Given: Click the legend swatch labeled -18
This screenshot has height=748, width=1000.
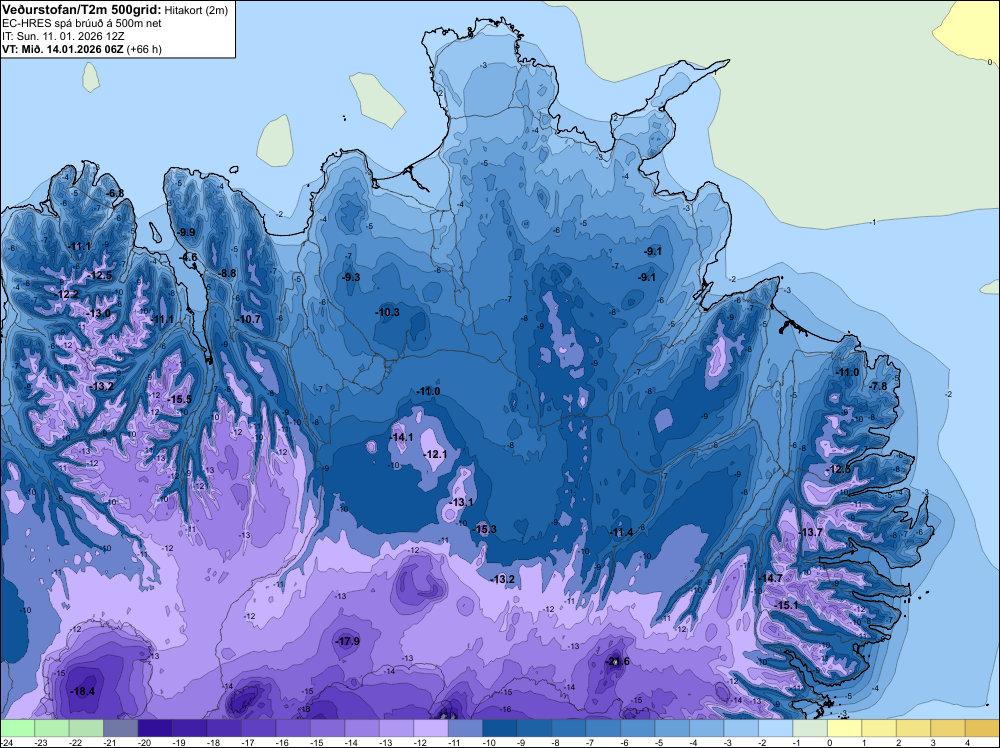Looking at the screenshot, I should coord(224,728).
